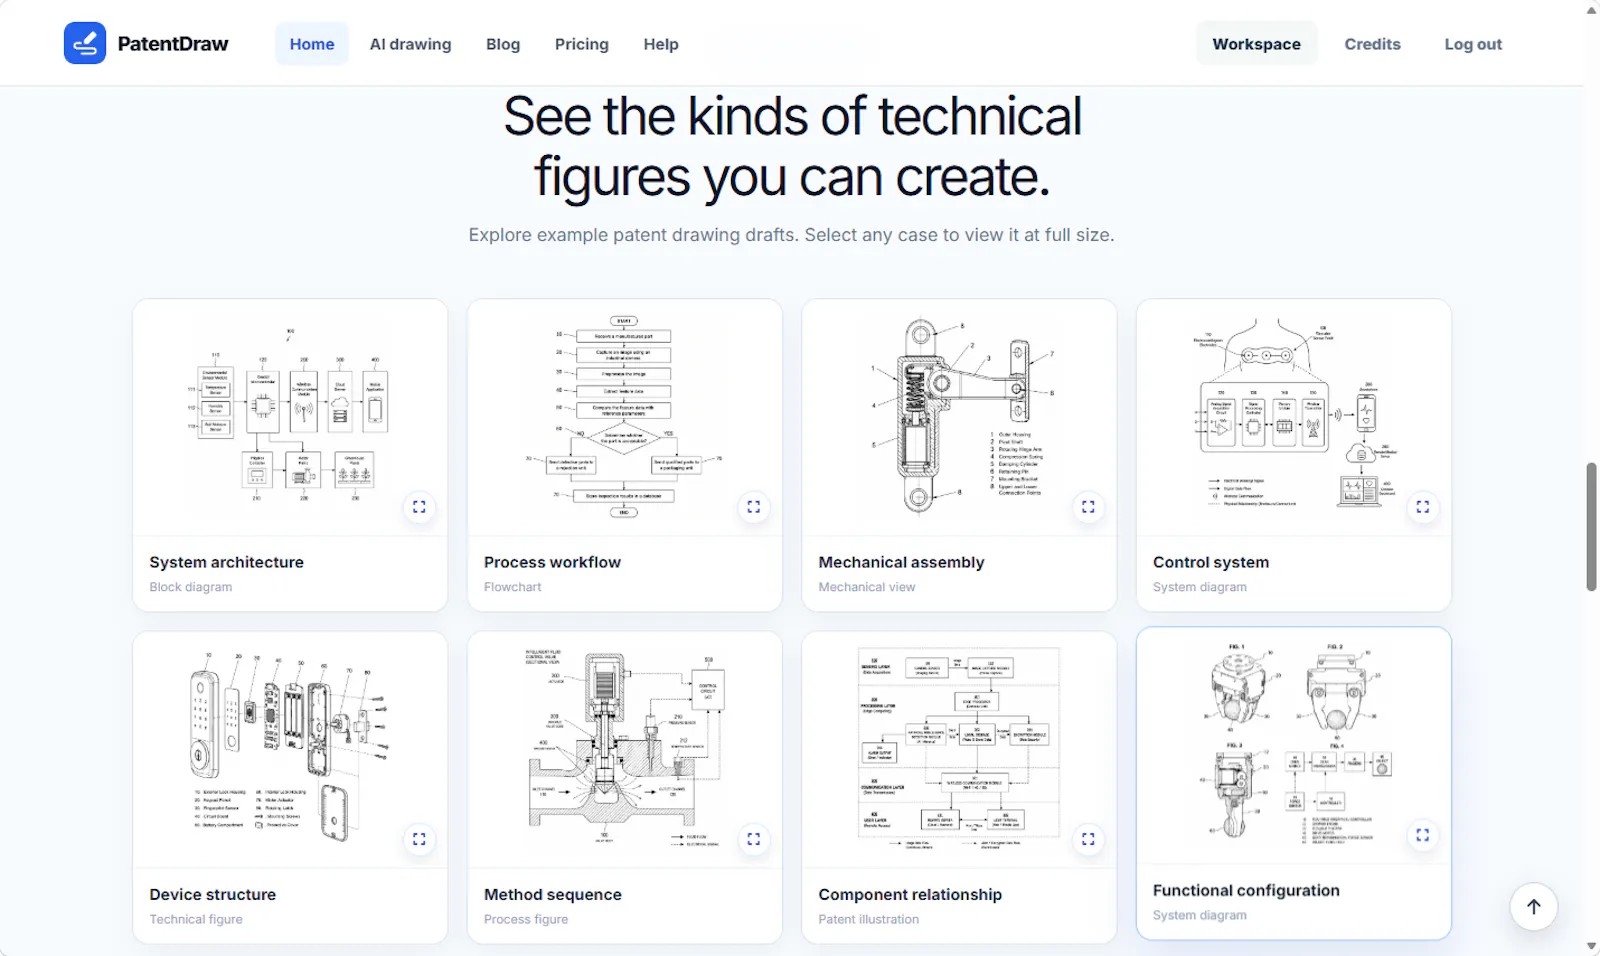Screen dimensions: 1600x956
Task: Open the Control system diagram thumbnail
Action: [1294, 418]
